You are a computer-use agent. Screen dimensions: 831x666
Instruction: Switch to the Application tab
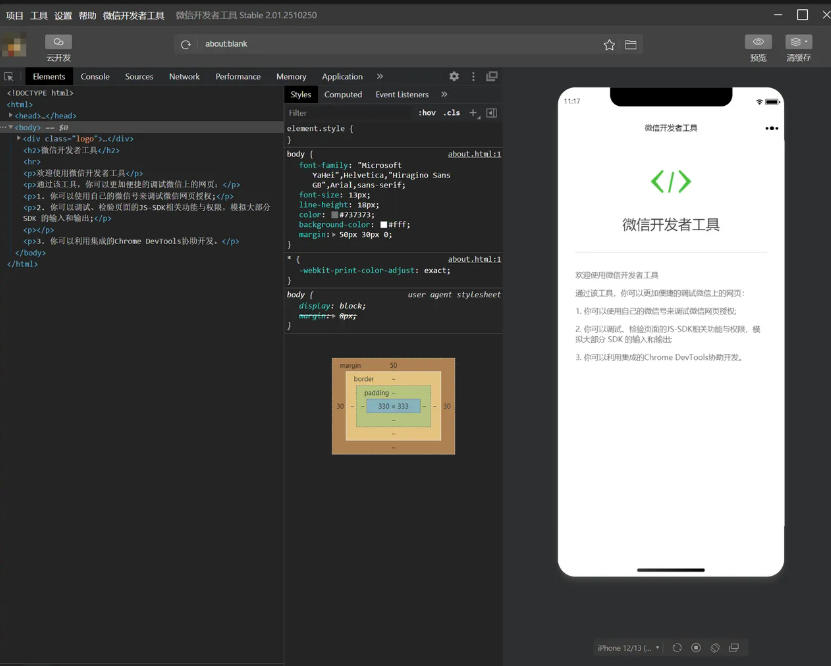342,77
